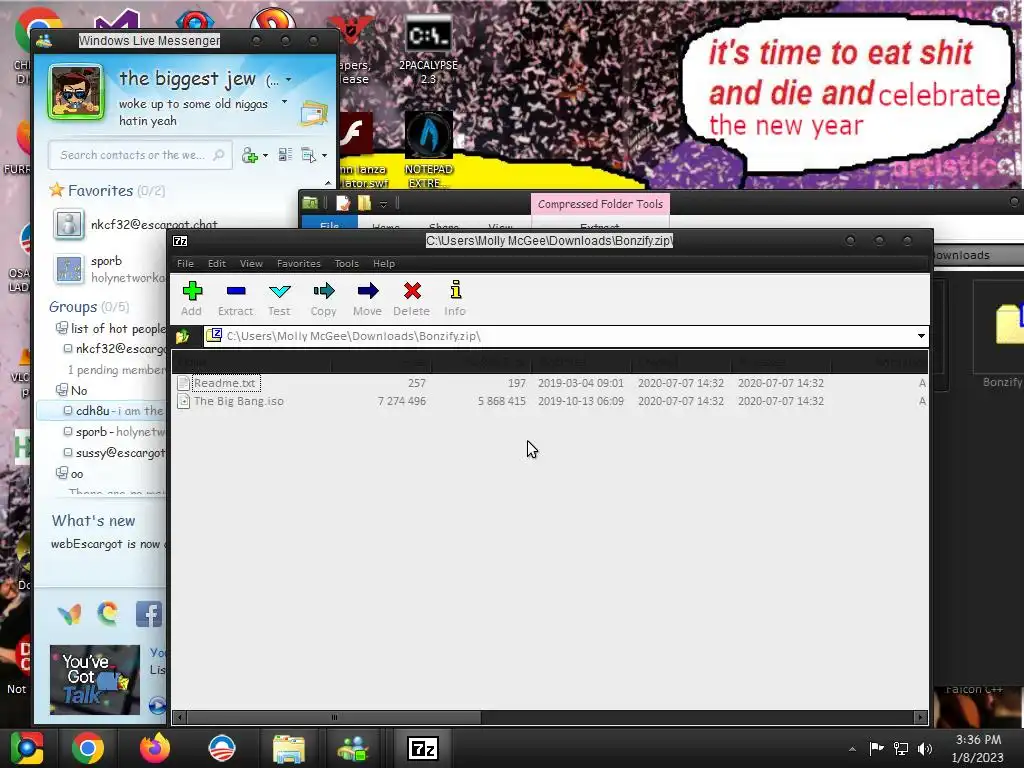Open the Messenger email inbox icon
This screenshot has width=1024, height=768.
(x=314, y=114)
